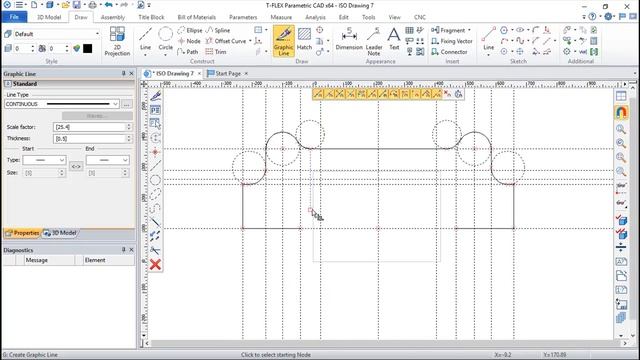The width and height of the screenshot is (640, 360).
Task: Click the 2D Projection tool
Action: 117,41
